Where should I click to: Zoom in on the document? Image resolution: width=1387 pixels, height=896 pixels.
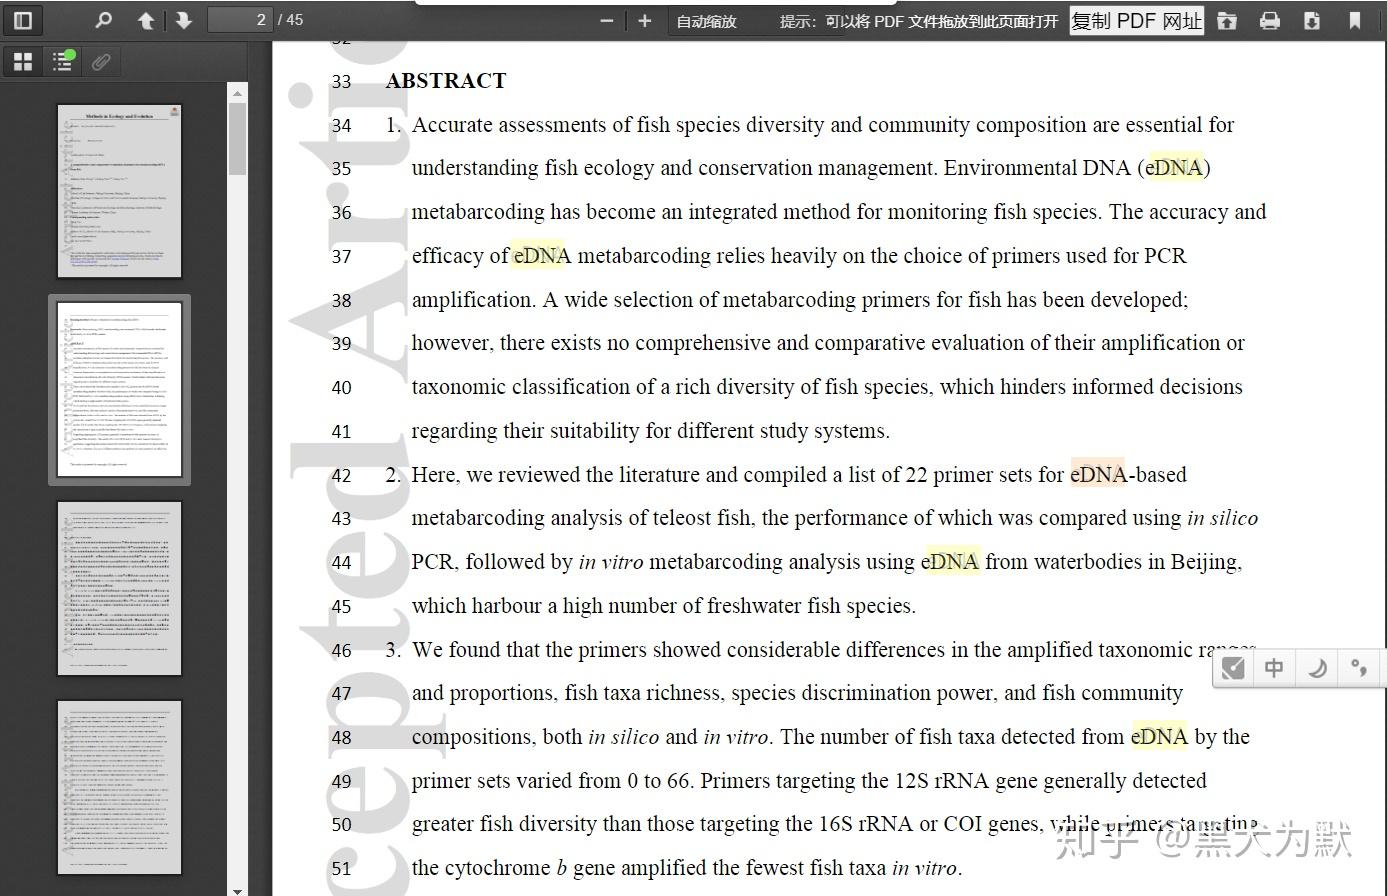coord(644,21)
